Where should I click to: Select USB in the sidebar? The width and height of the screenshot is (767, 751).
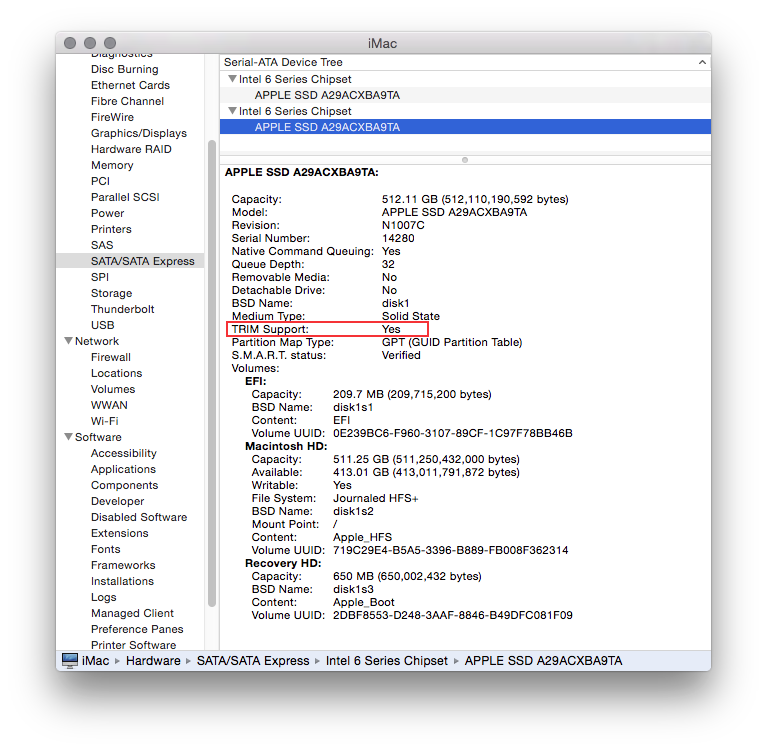[102, 325]
